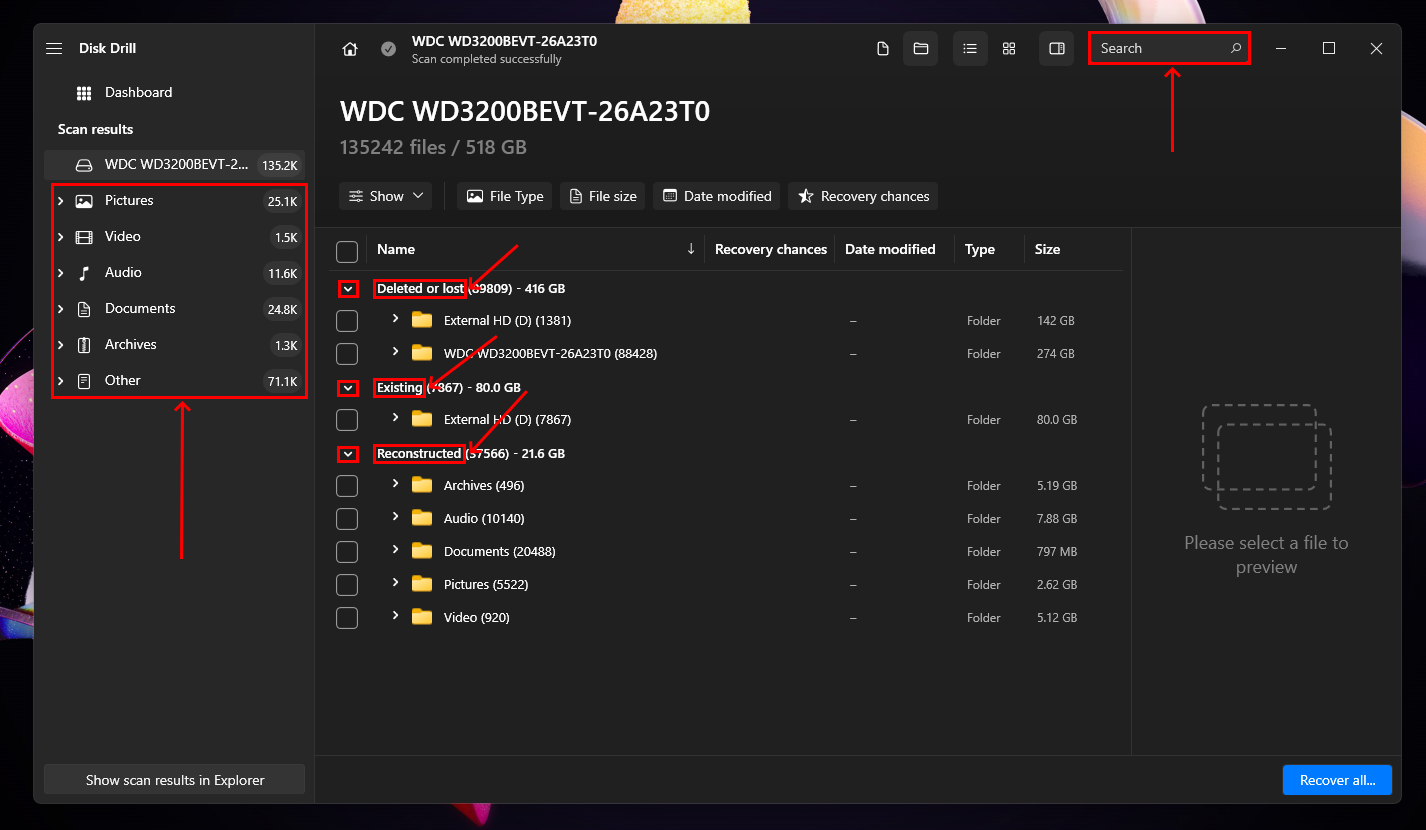The image size is (1426, 830).
Task: Toggle the select-all checkbox in header
Action: click(x=347, y=251)
